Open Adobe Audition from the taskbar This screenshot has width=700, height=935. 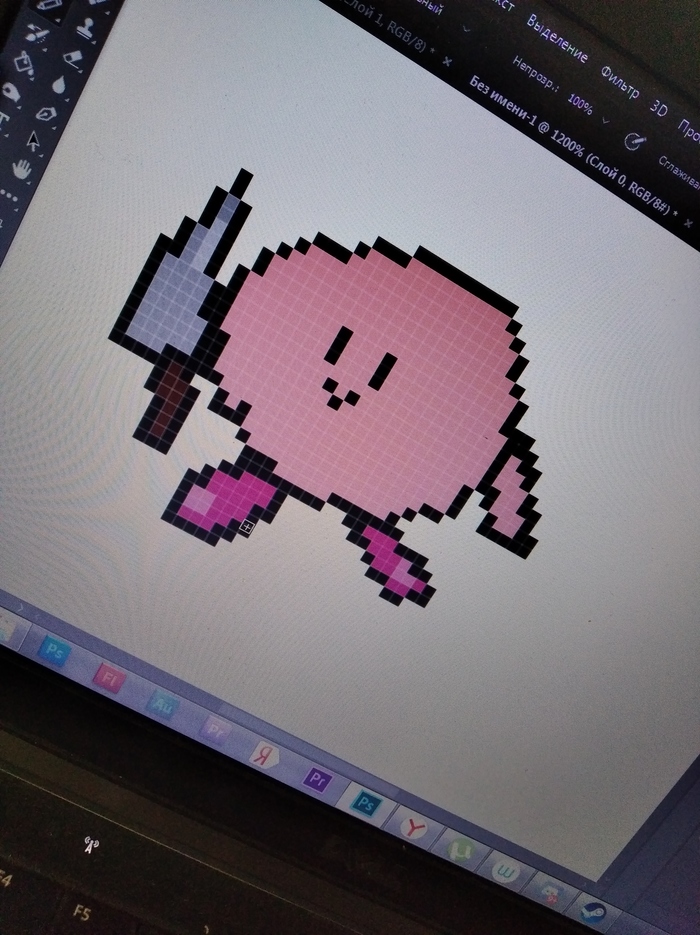coord(162,705)
